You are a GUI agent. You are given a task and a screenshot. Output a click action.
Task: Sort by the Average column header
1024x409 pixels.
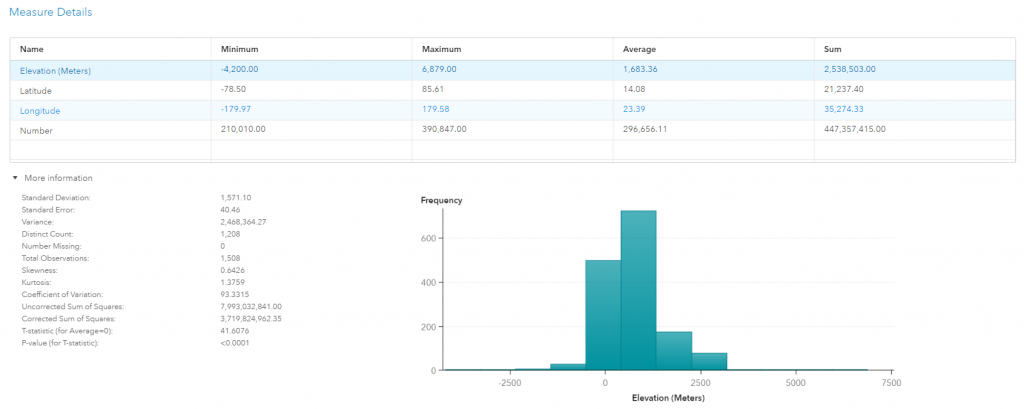coord(638,49)
